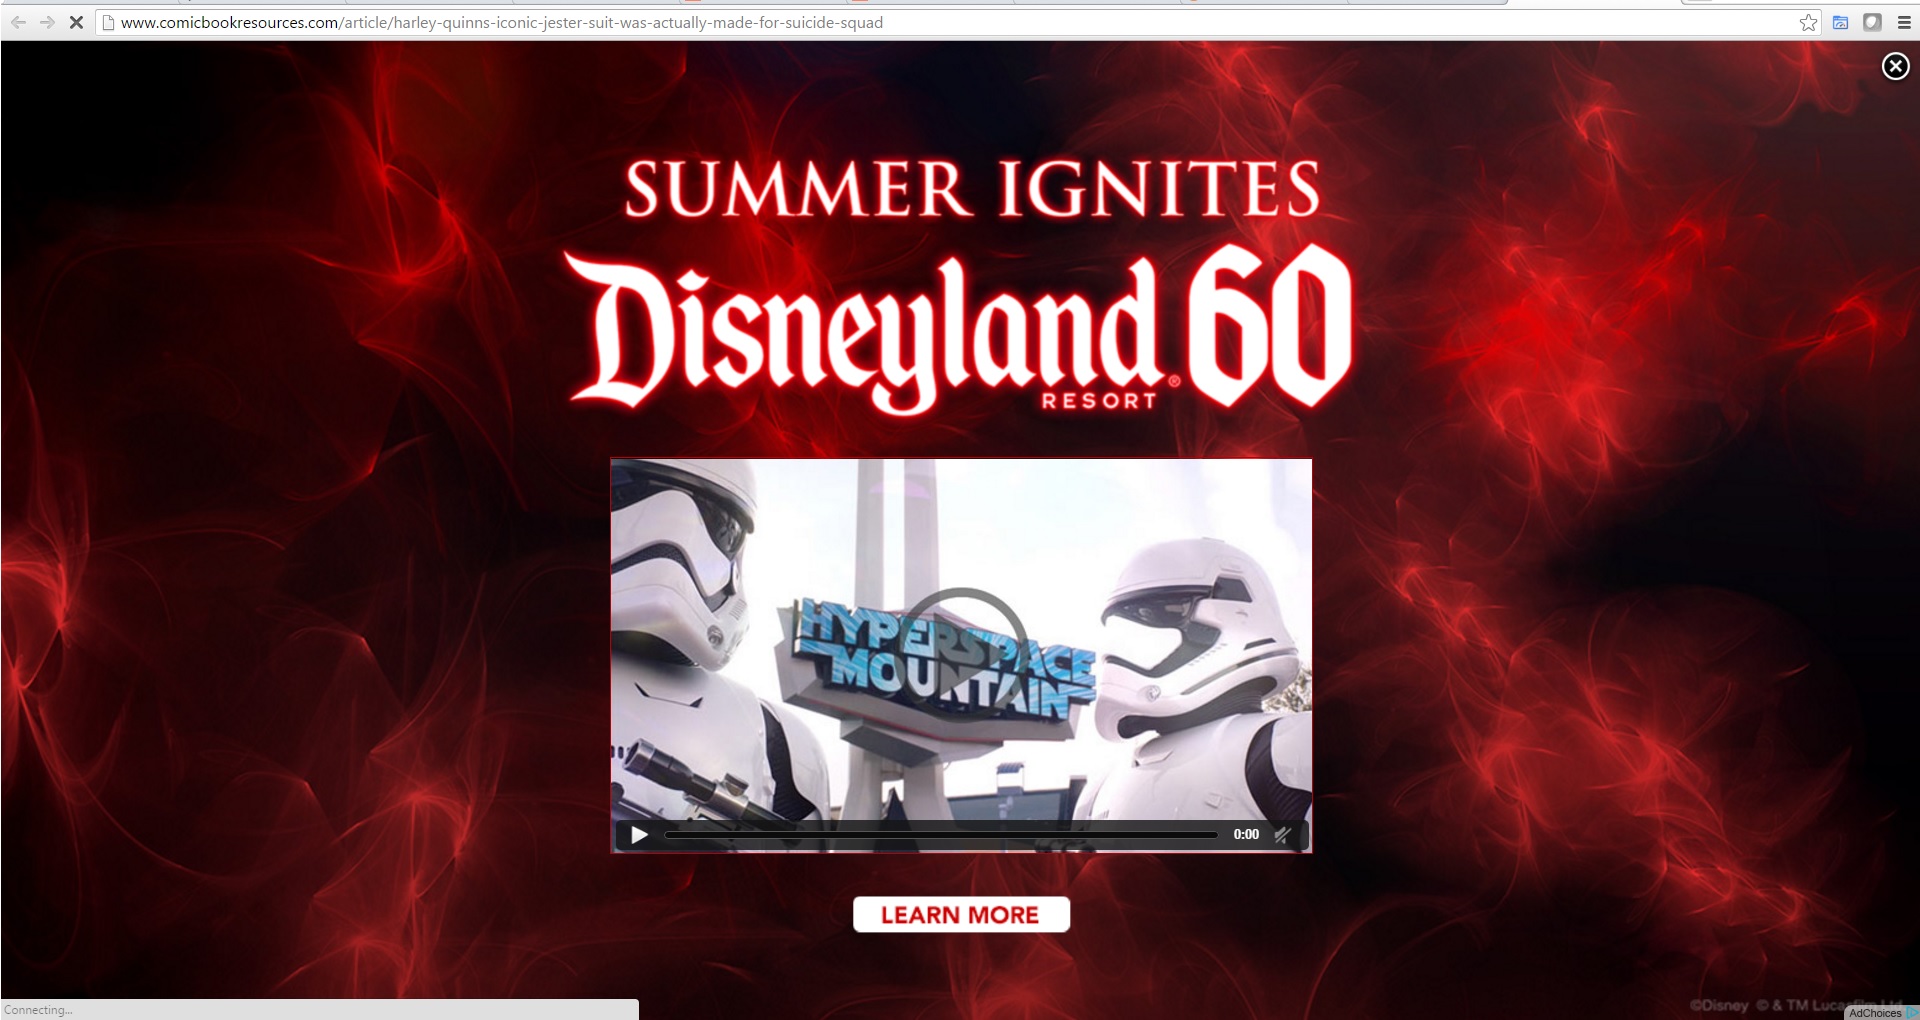The width and height of the screenshot is (1920, 1020).
Task: Close the Disneyland ad overlay
Action: 1895,66
